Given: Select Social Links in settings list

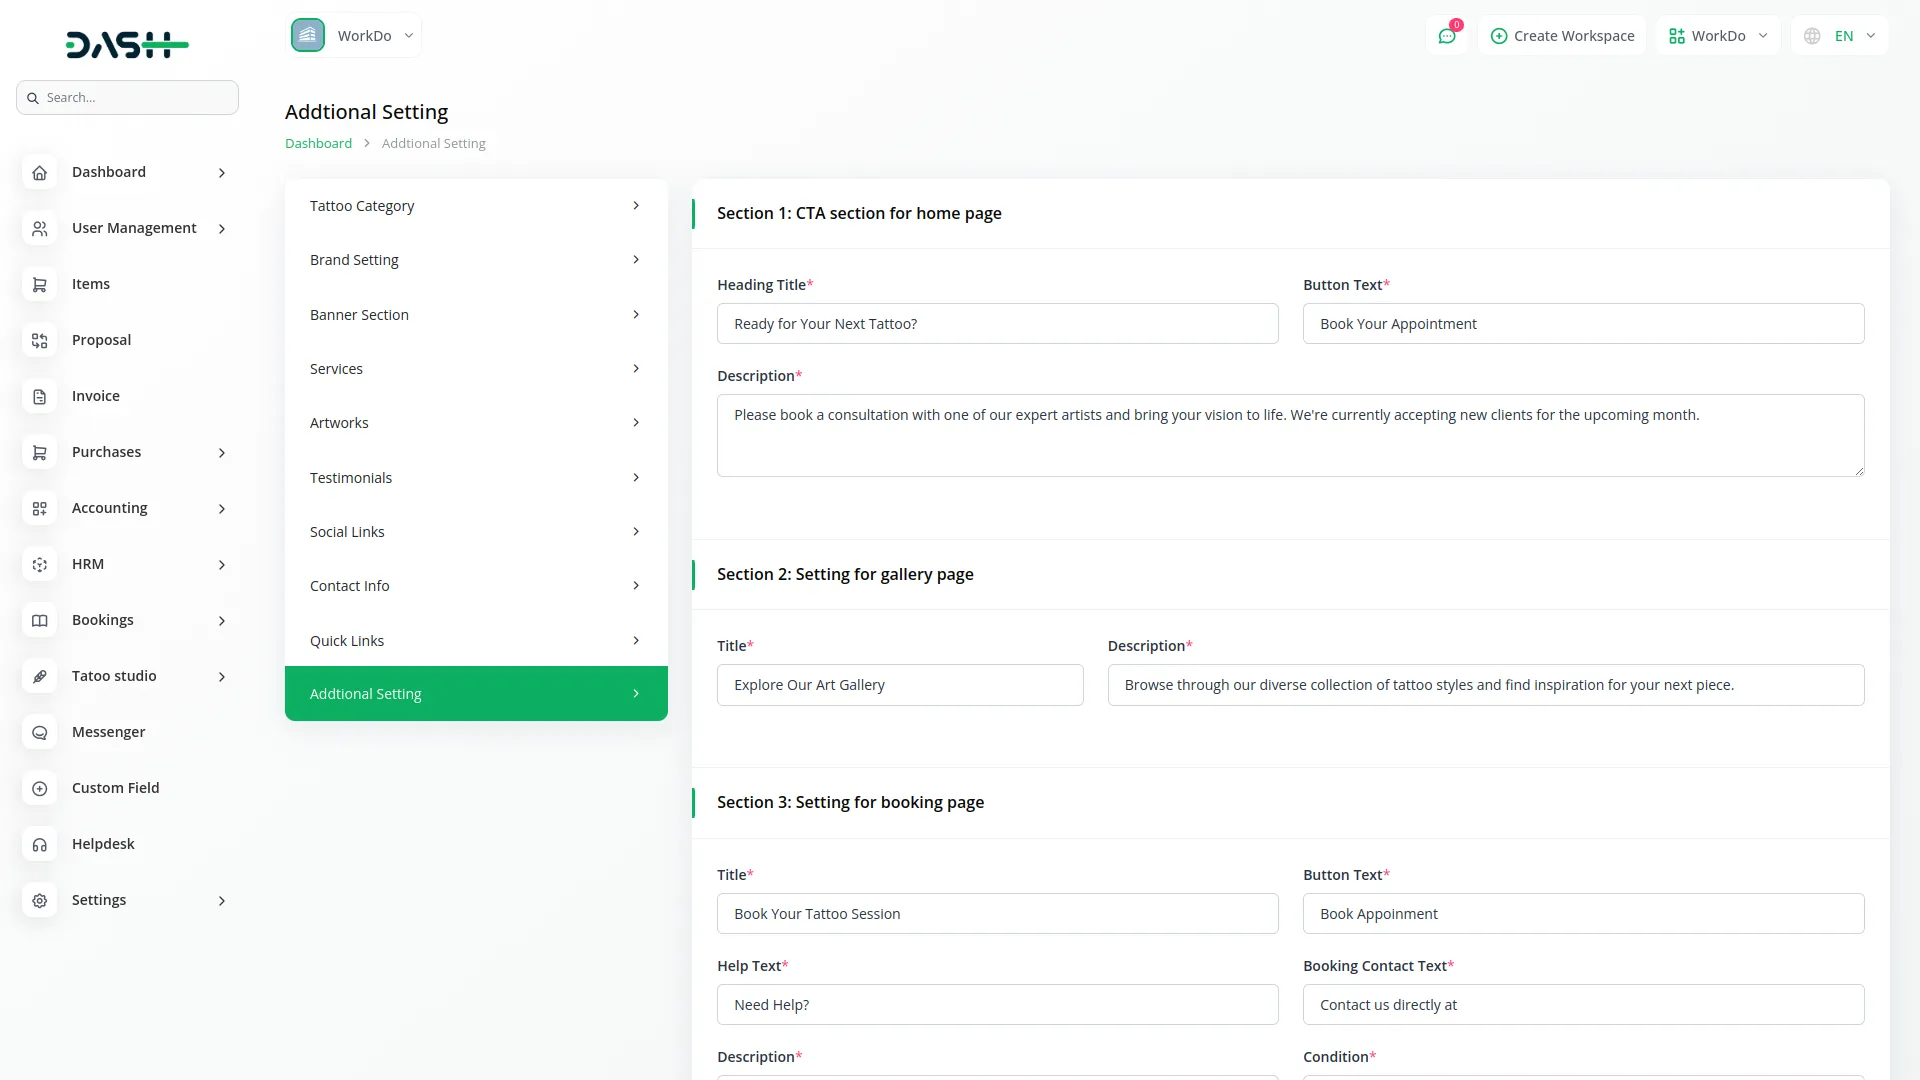Looking at the screenshot, I should pyautogui.click(x=475, y=532).
